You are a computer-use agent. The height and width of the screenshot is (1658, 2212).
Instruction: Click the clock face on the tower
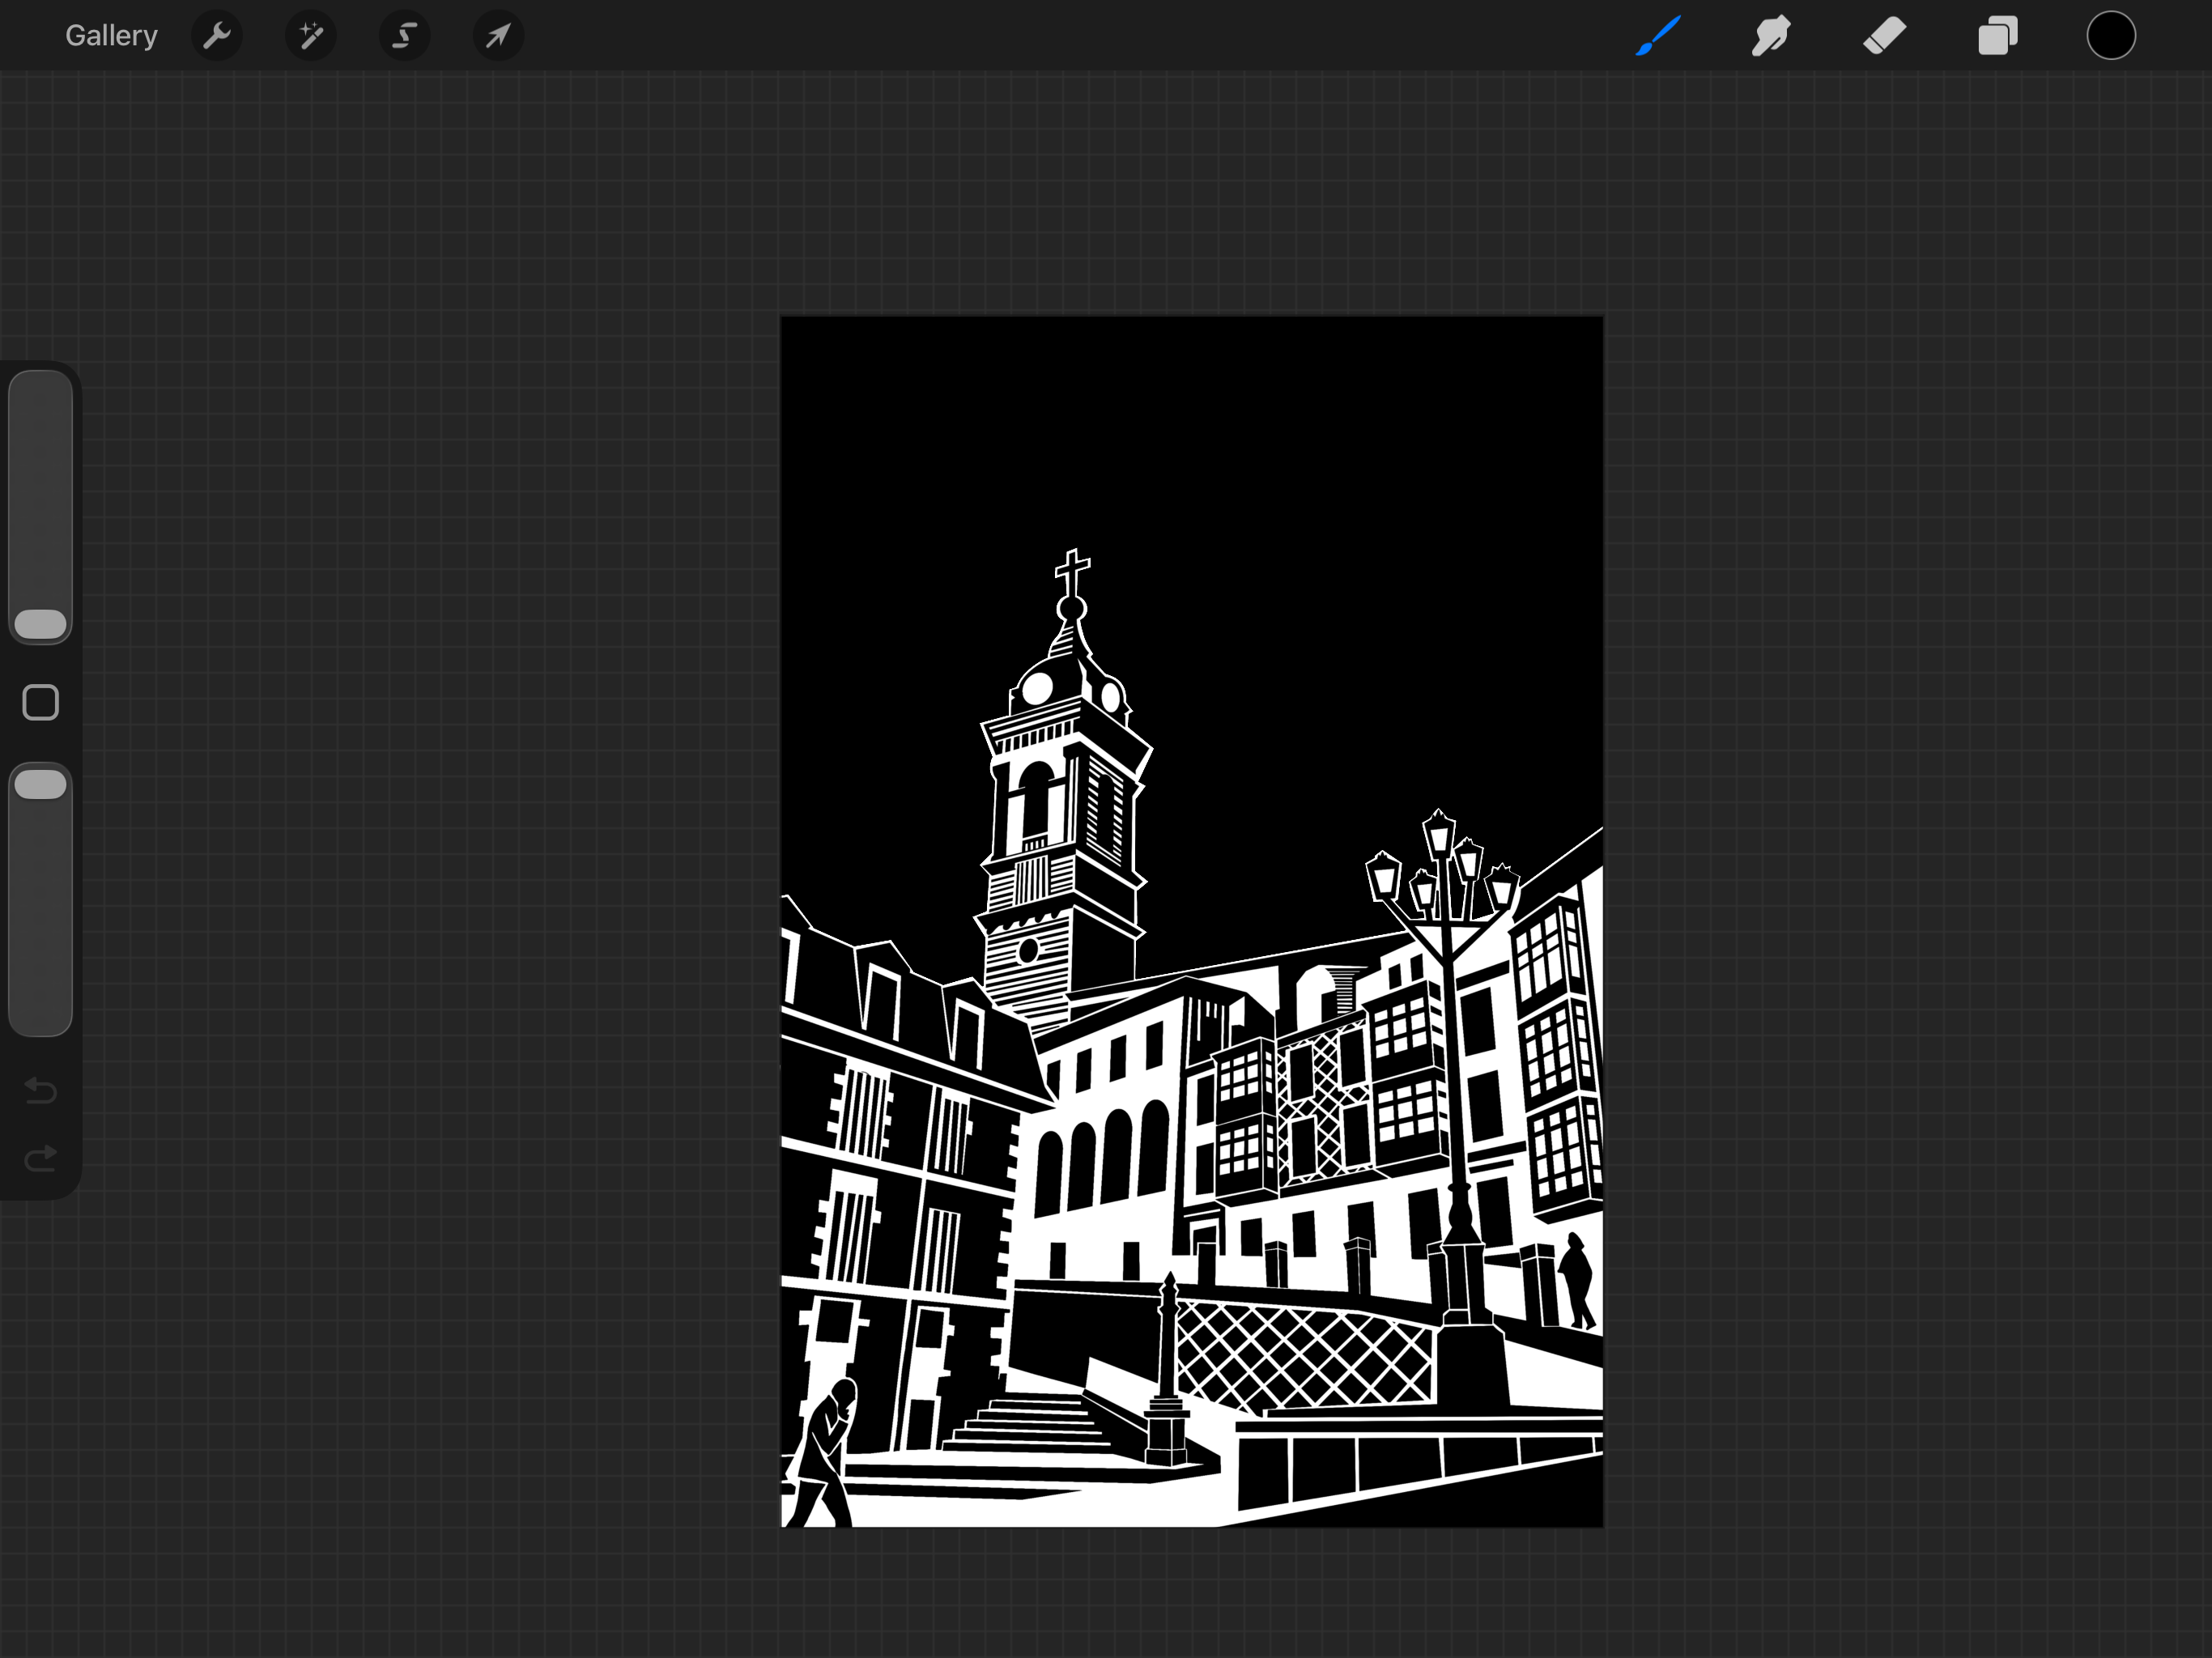(x=1037, y=688)
